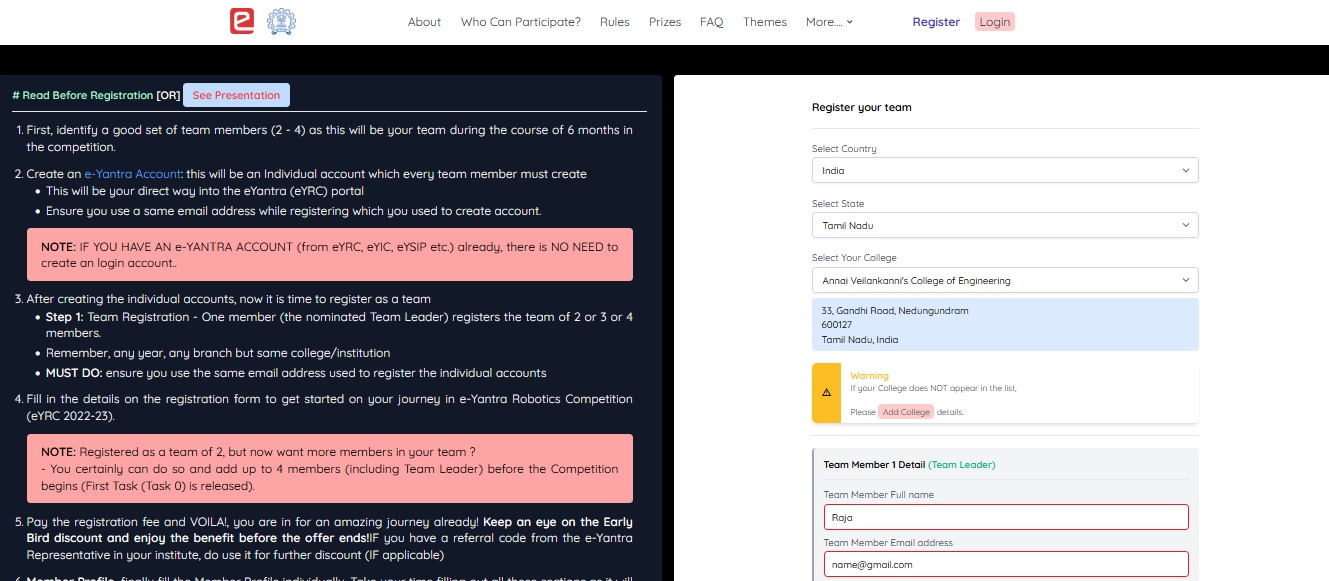Click the red e-Yantra logo icon
Screen dimensions: 1329x581
[x=242, y=22]
